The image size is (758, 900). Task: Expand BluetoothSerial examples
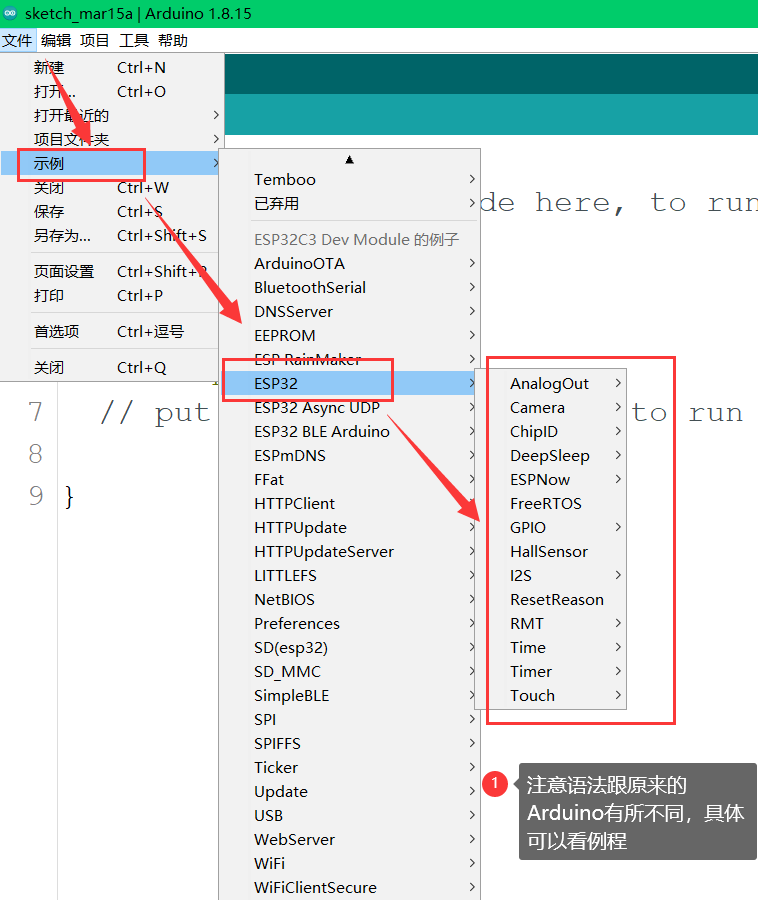(x=349, y=288)
